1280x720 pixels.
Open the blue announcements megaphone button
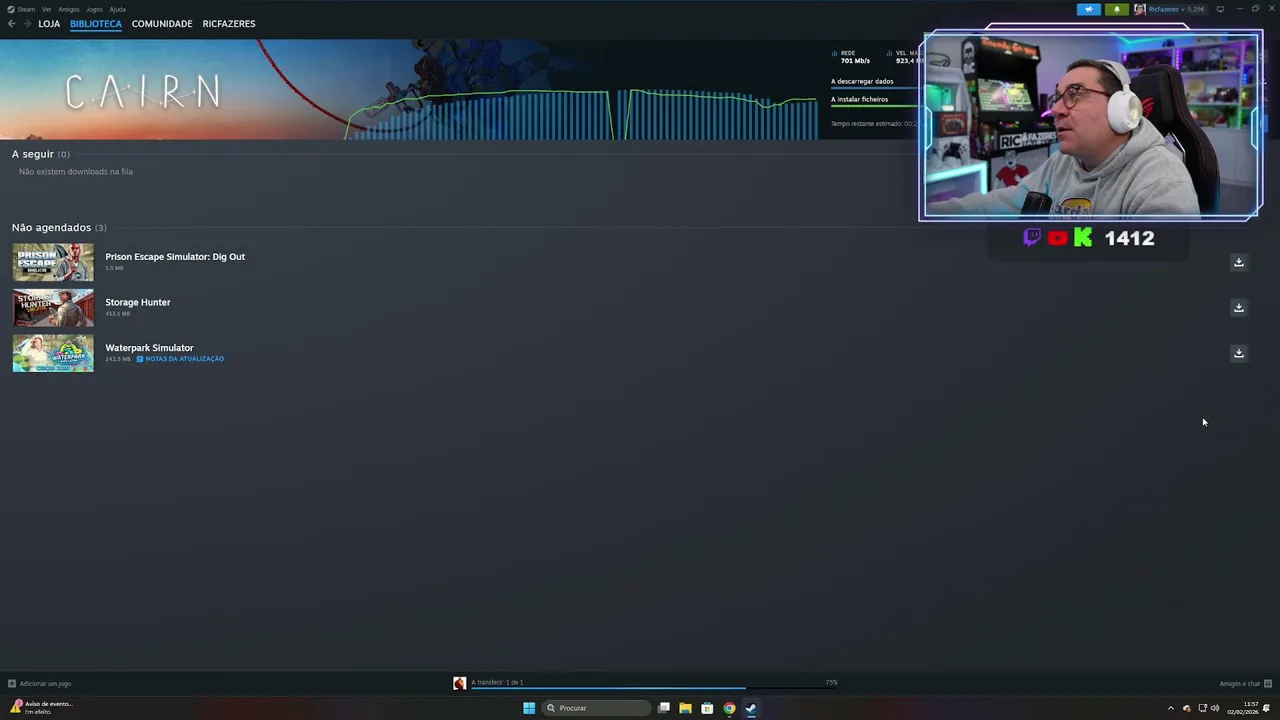click(1088, 9)
